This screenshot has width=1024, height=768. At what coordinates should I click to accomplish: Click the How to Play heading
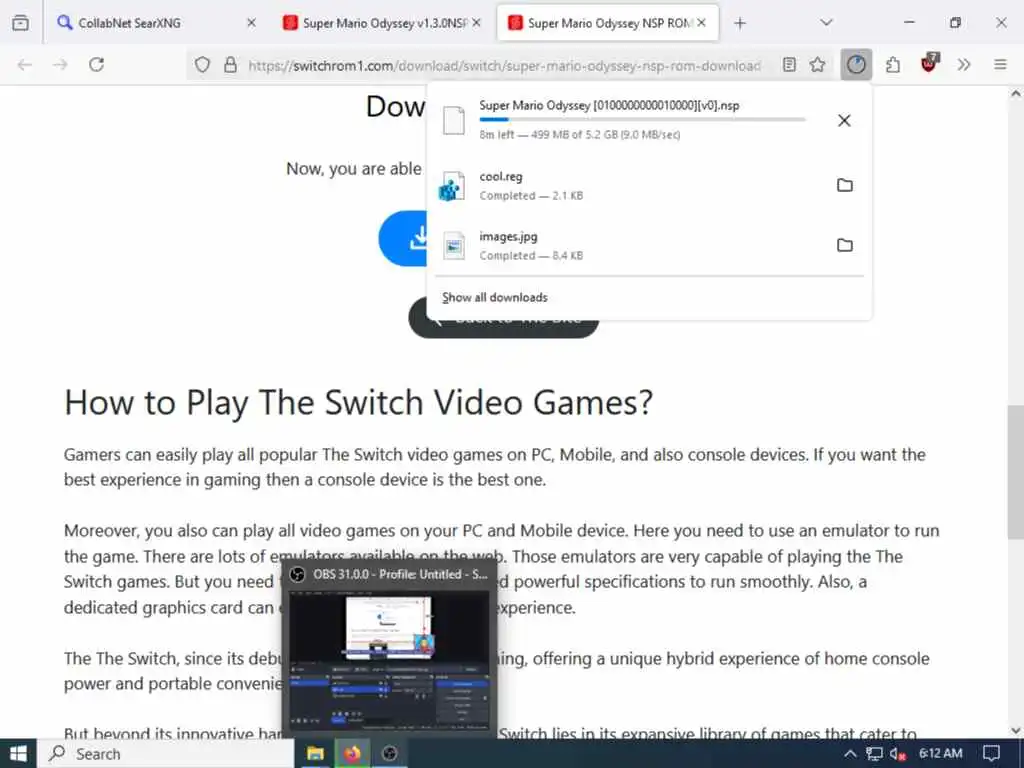click(x=359, y=402)
